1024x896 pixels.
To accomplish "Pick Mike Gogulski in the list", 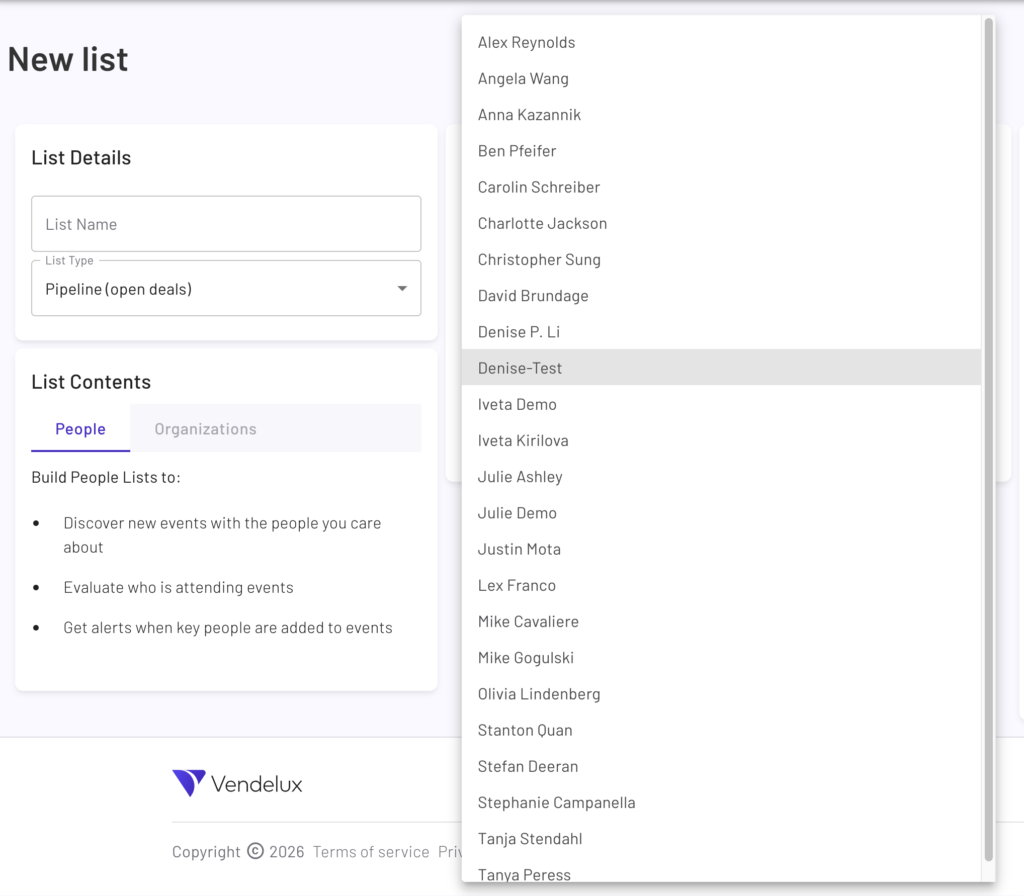I will [525, 658].
